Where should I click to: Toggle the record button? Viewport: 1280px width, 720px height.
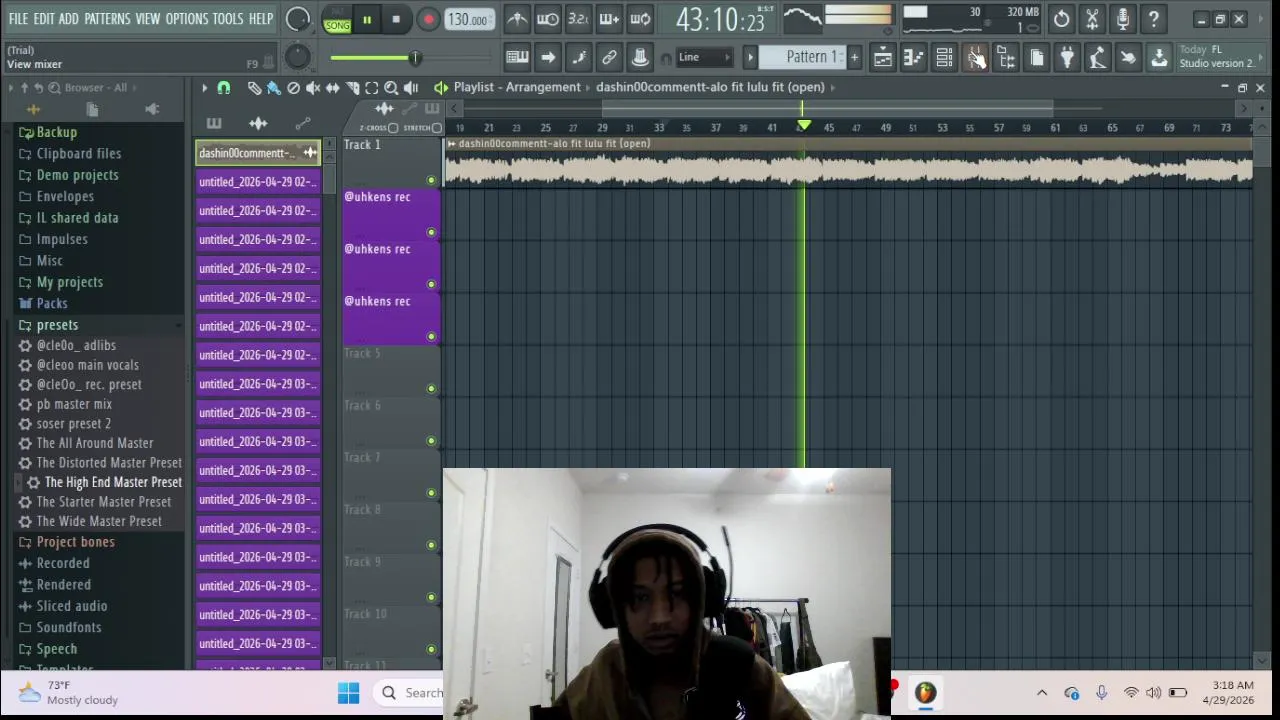pos(428,19)
